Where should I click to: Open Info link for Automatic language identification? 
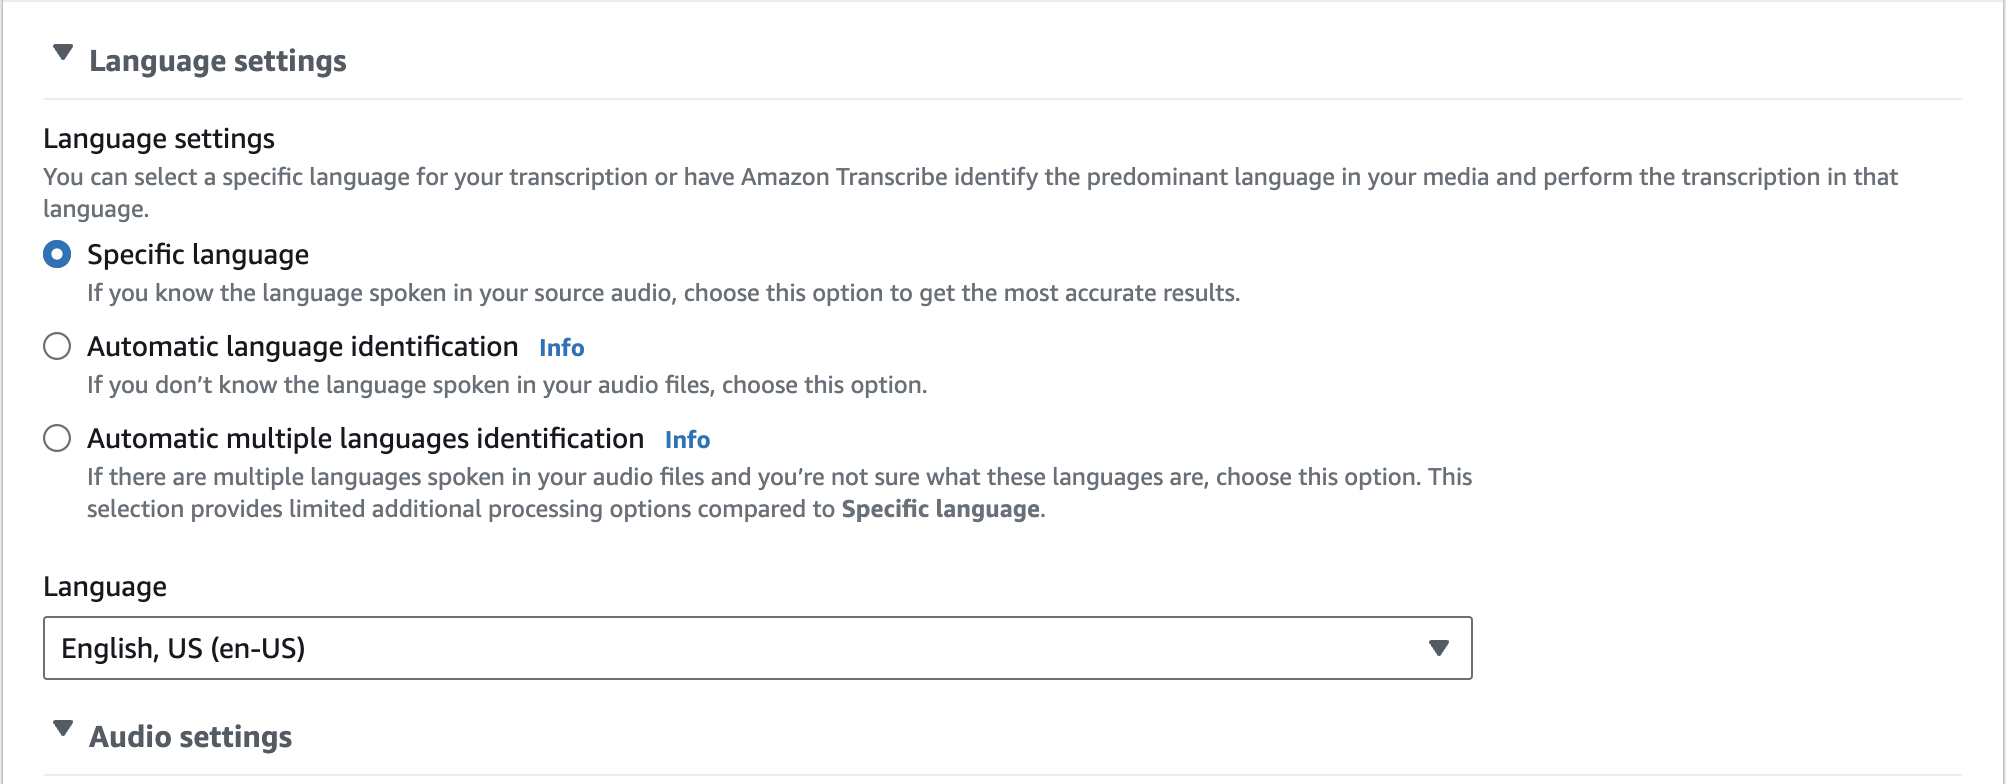coord(561,348)
